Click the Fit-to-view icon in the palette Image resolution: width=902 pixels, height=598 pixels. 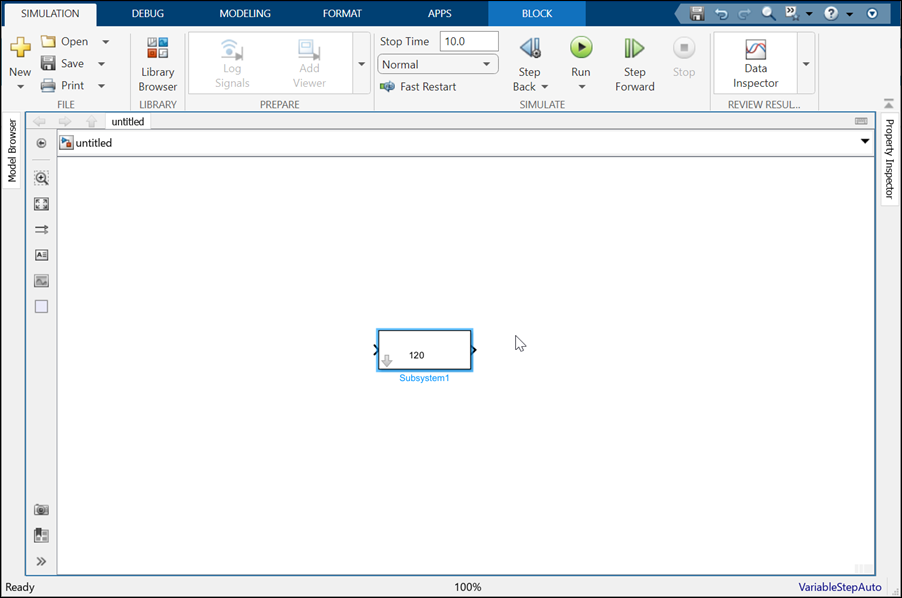41,204
